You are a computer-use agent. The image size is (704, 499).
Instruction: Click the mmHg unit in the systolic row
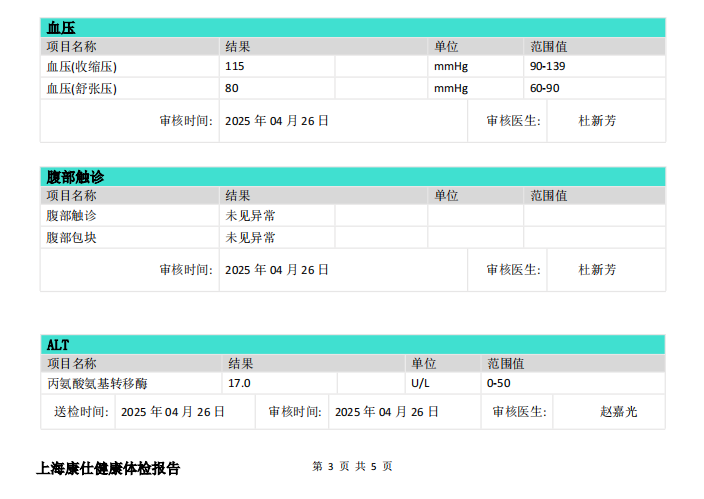pyautogui.click(x=450, y=66)
